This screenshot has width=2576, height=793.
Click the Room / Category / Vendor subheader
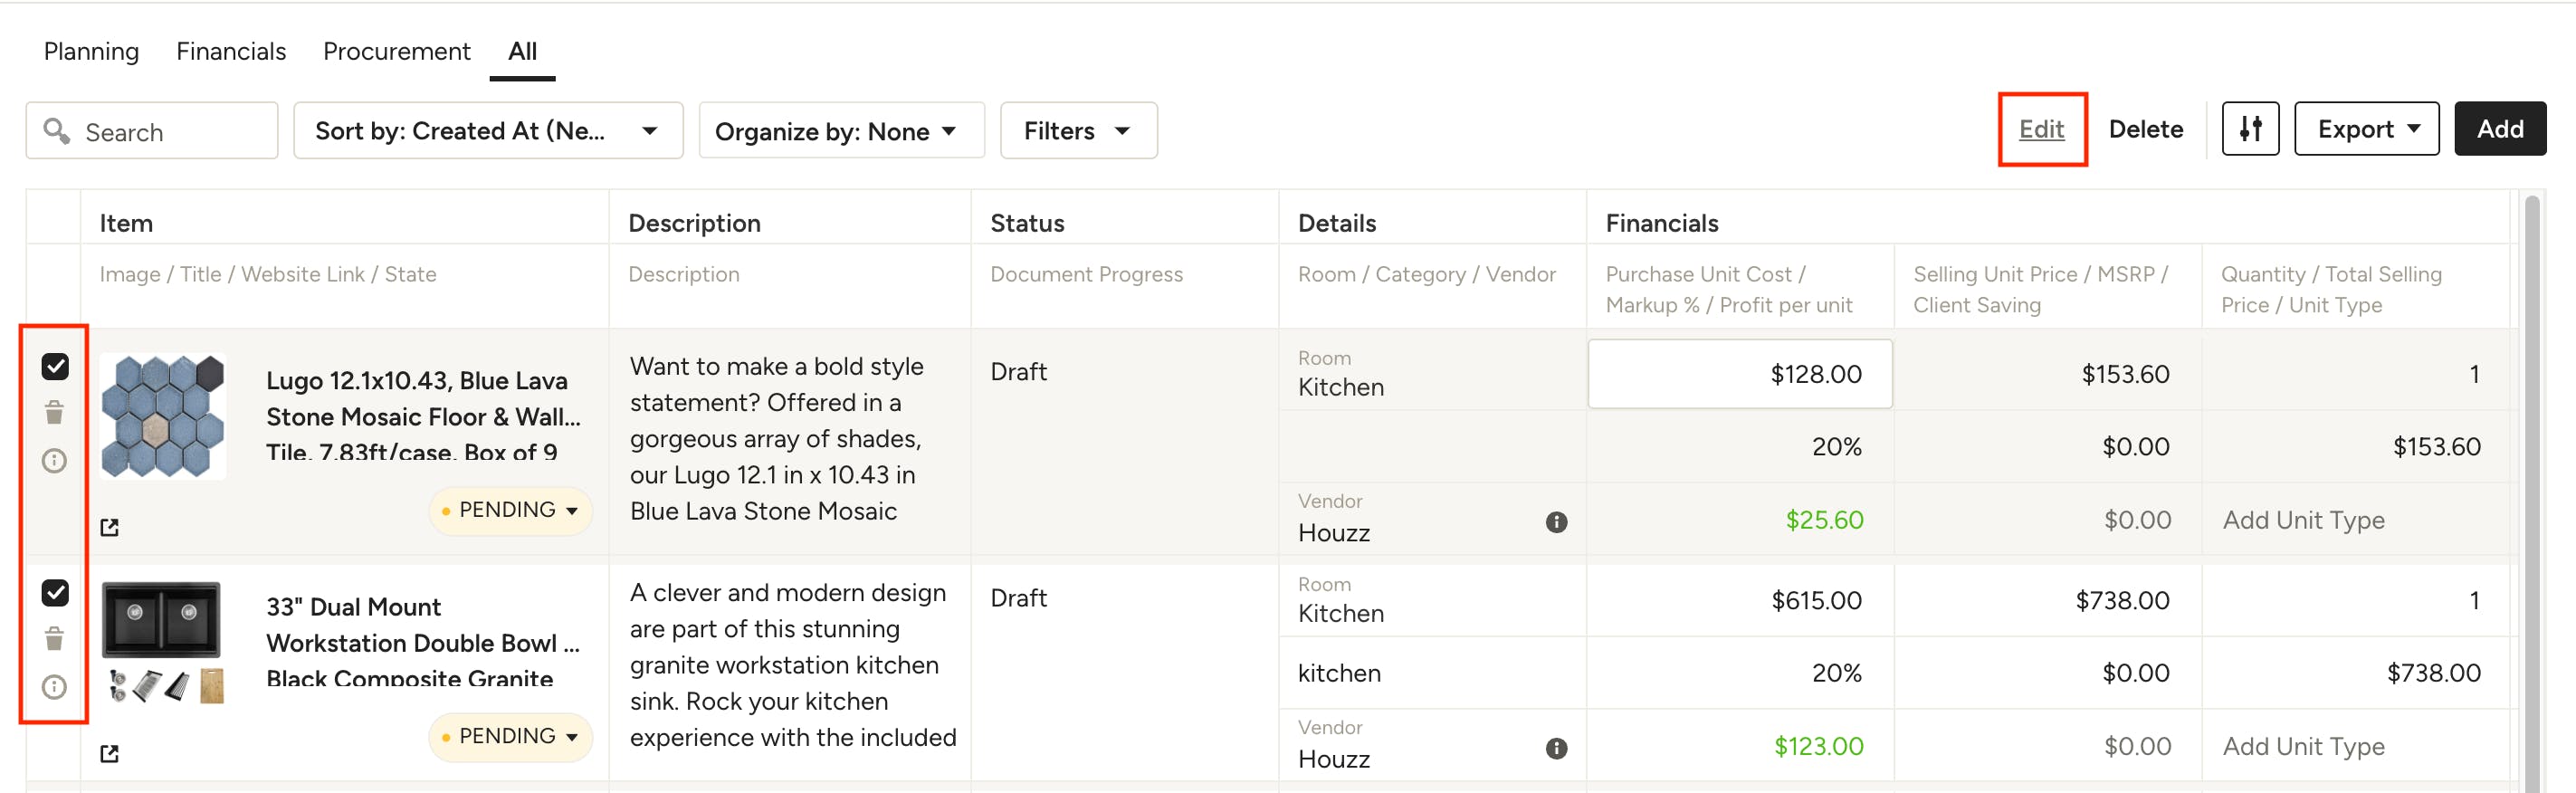pos(1426,274)
